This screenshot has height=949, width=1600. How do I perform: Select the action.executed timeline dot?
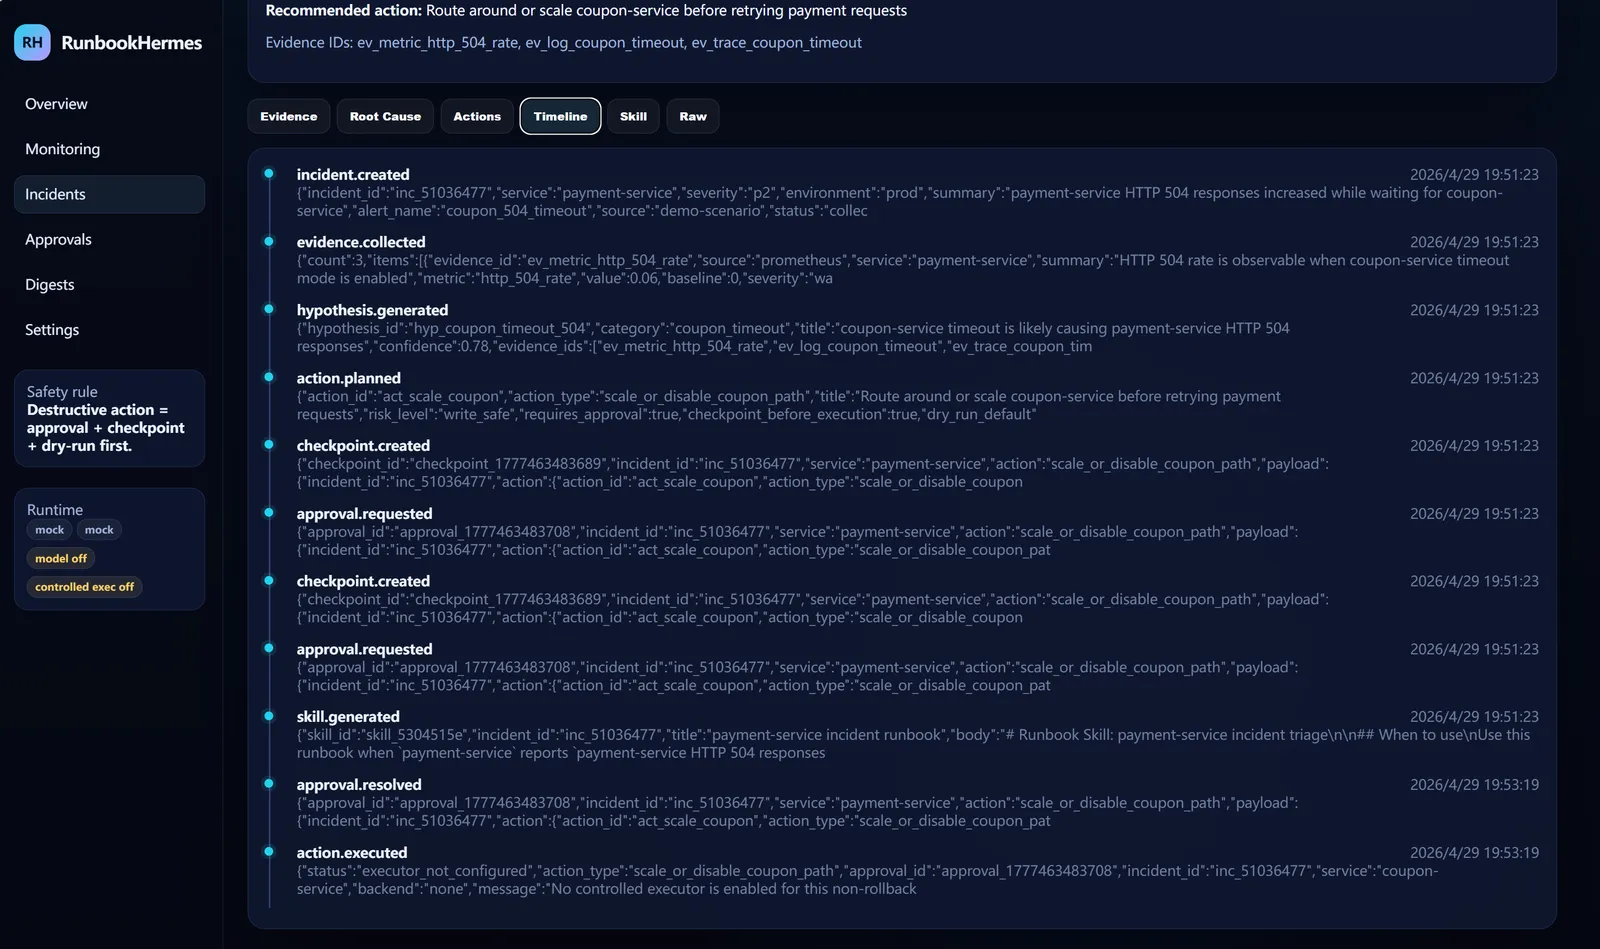pyautogui.click(x=269, y=852)
